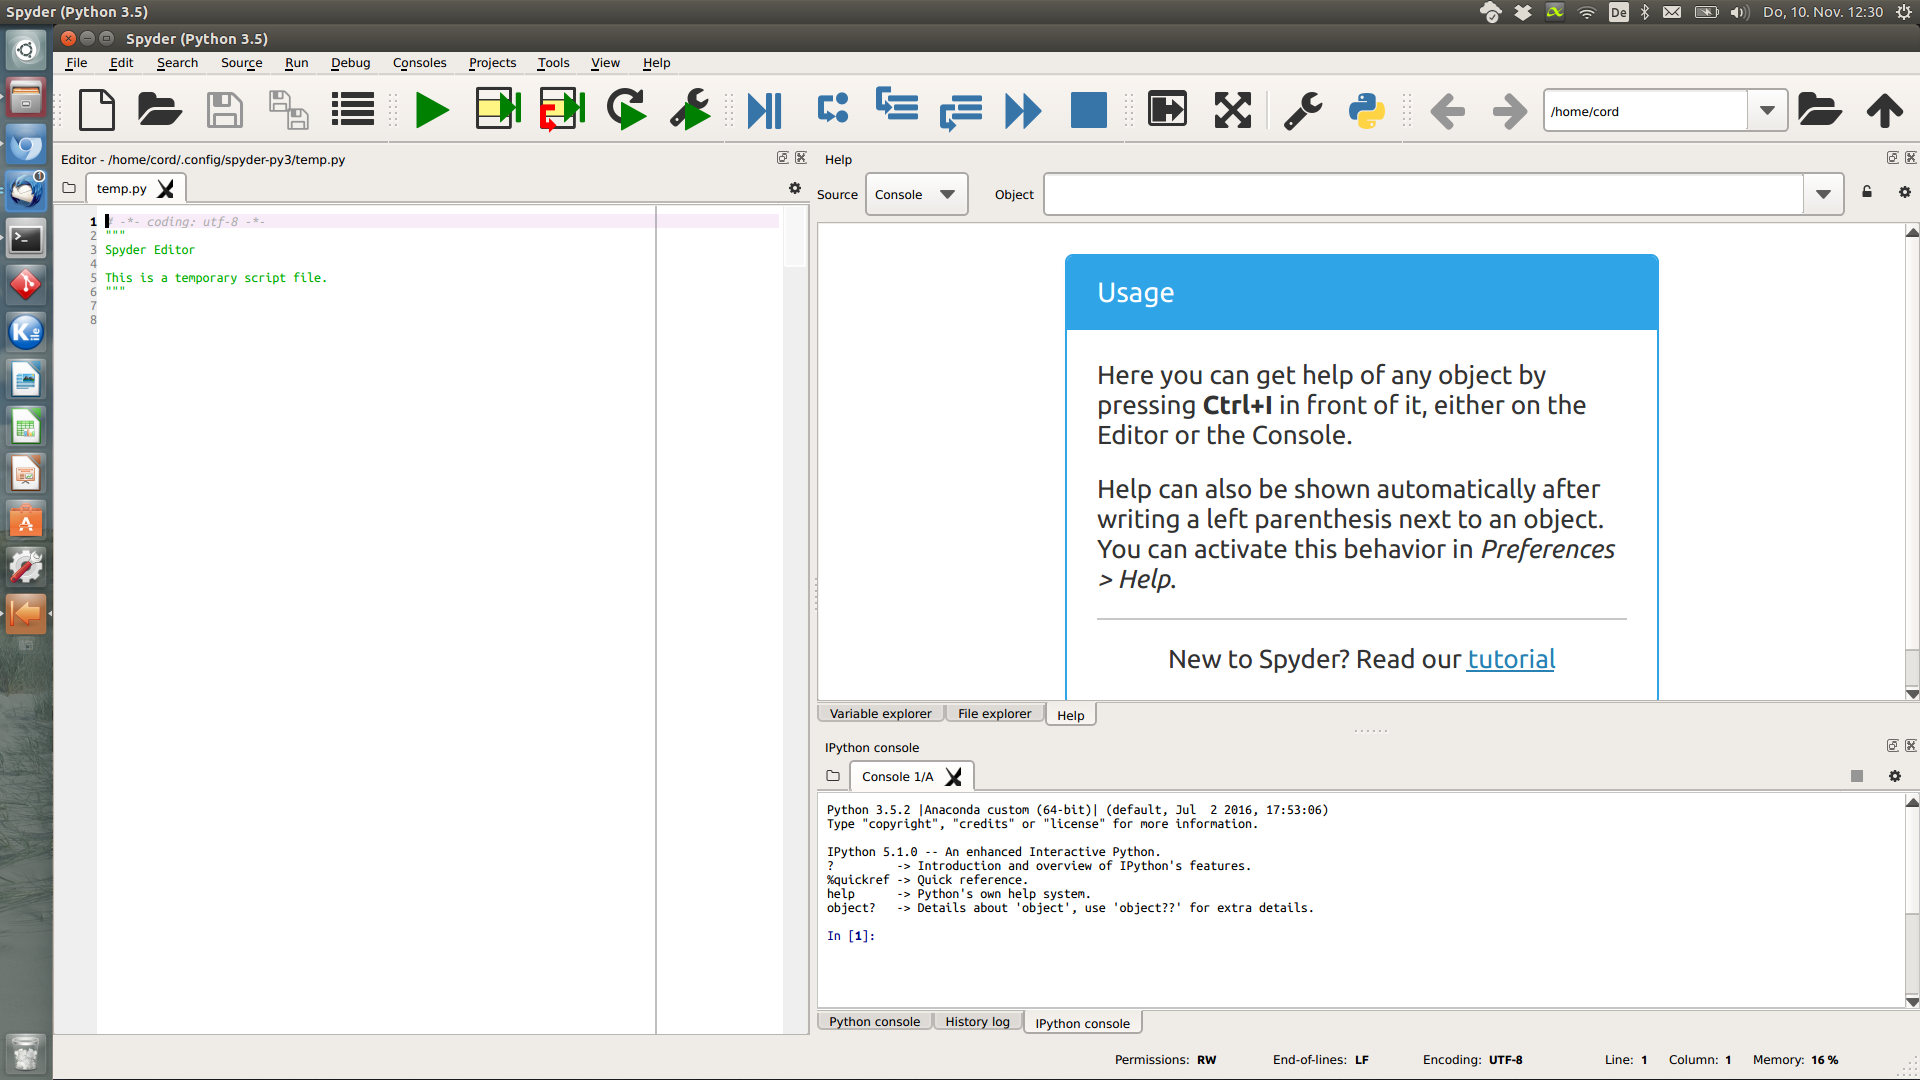Stop debugging with the blue square
This screenshot has height=1080, width=1920.
pos(1088,110)
